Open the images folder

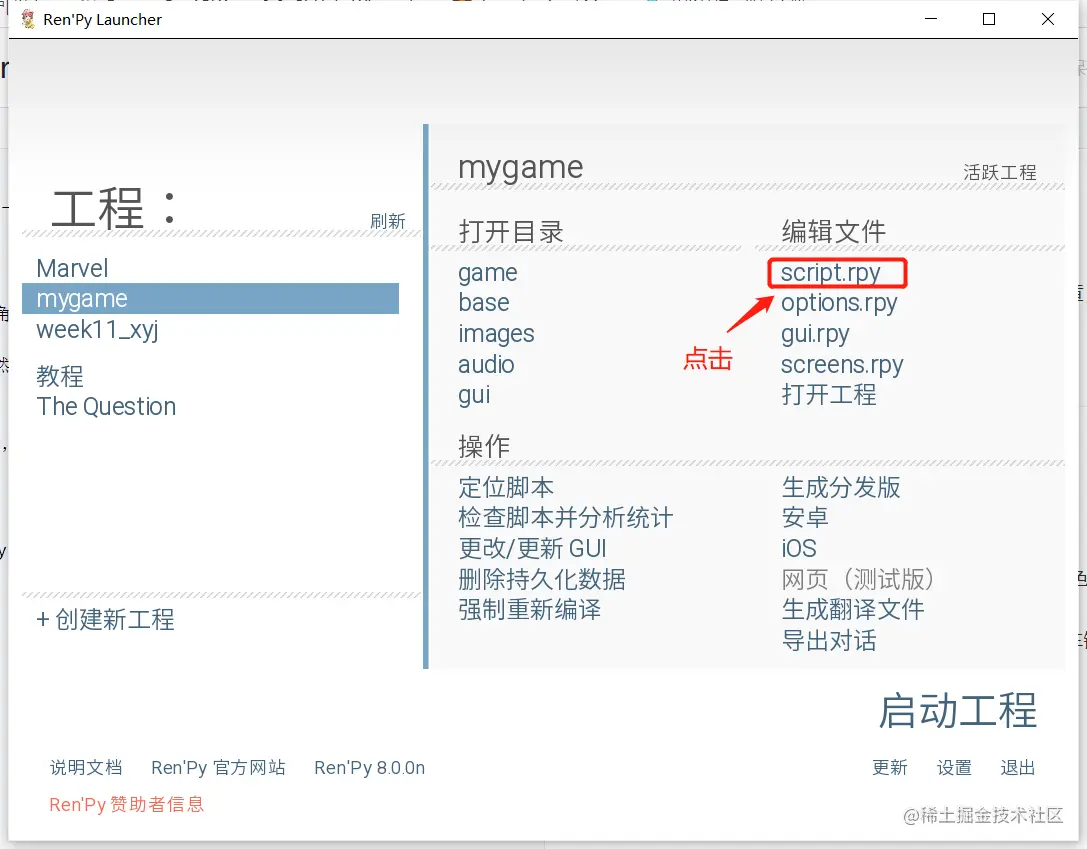tap(496, 333)
